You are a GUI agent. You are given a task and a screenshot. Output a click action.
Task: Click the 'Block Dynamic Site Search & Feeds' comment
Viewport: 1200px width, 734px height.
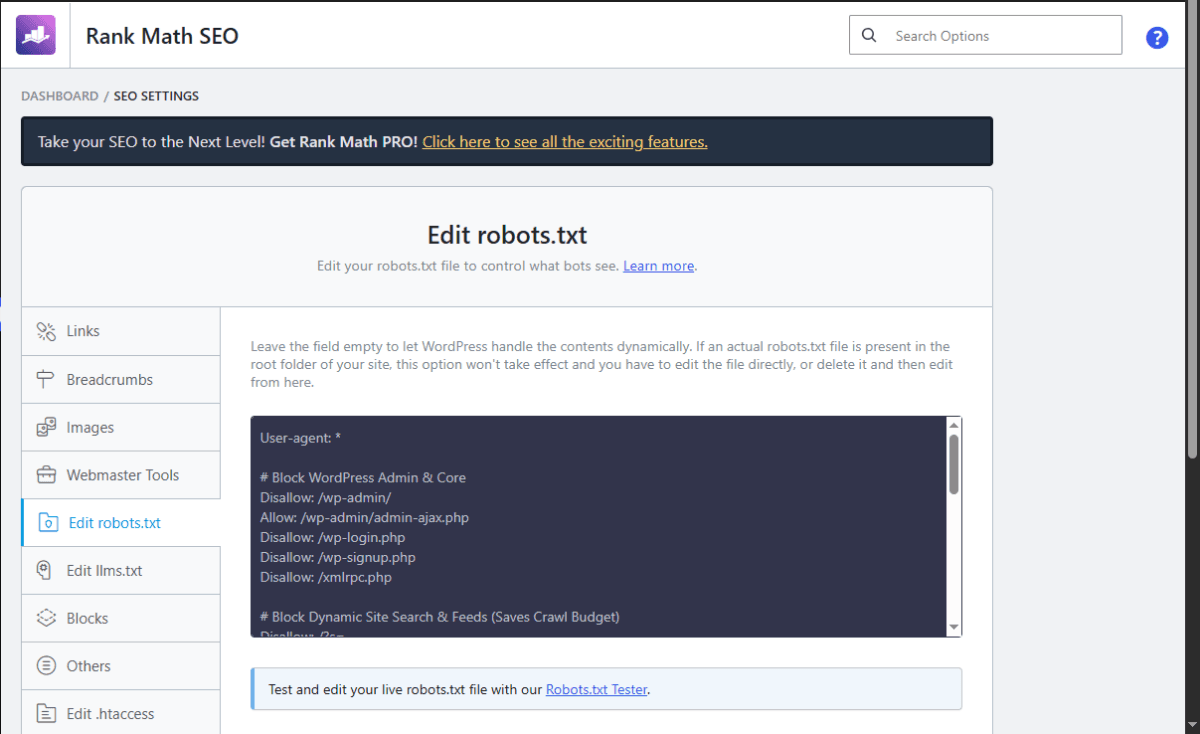(x=440, y=617)
